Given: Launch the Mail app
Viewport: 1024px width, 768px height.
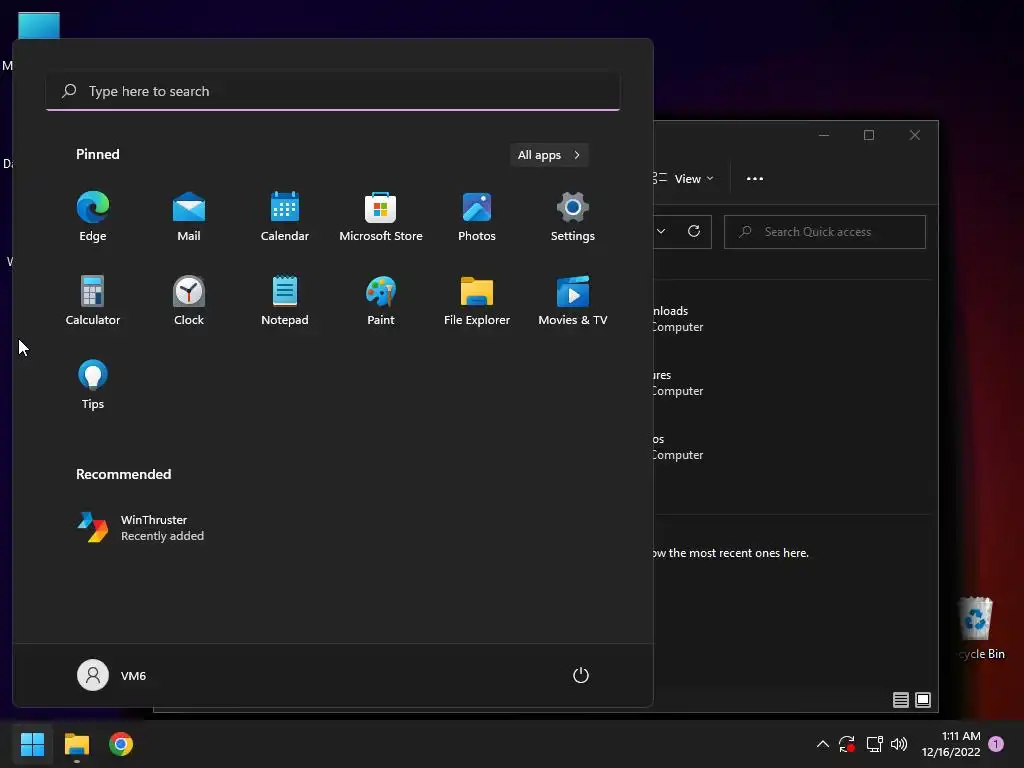Looking at the screenshot, I should 189,217.
